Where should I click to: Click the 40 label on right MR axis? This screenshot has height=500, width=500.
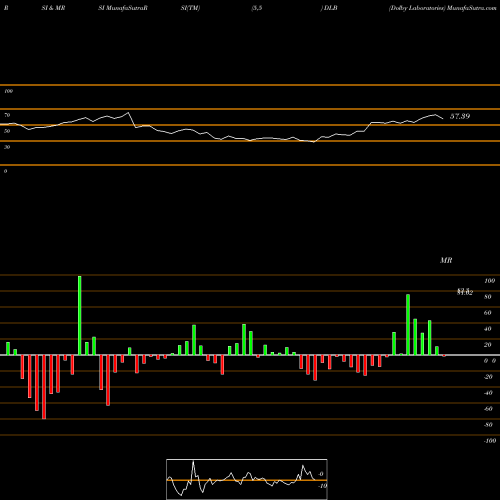(487, 329)
